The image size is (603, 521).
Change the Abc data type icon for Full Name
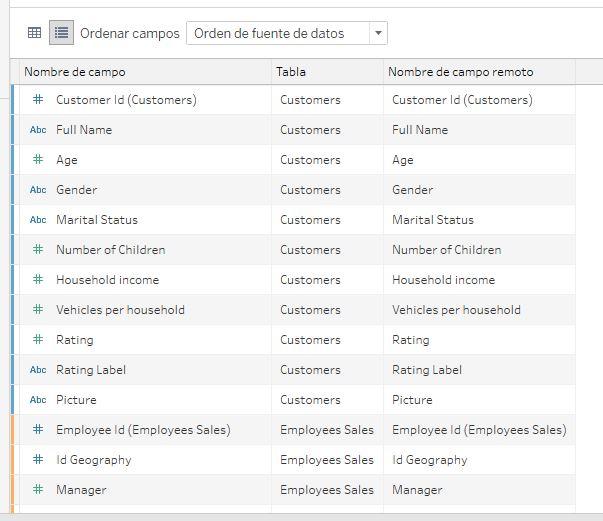pyautogui.click(x=38, y=130)
